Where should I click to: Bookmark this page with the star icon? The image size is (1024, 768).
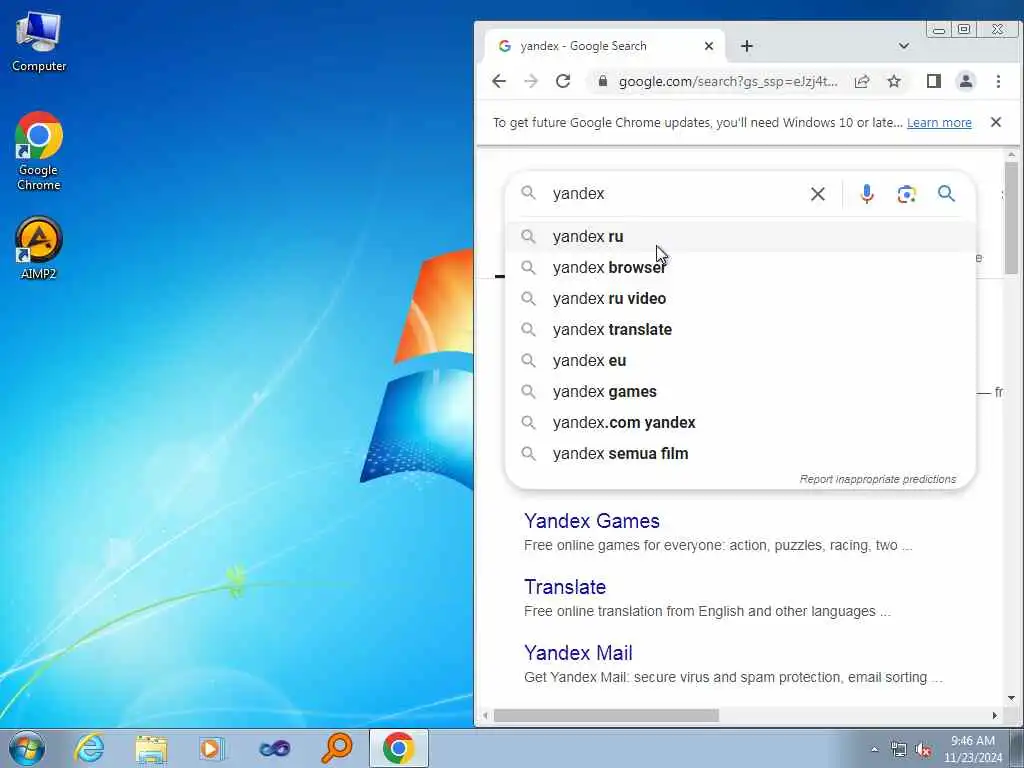894,81
